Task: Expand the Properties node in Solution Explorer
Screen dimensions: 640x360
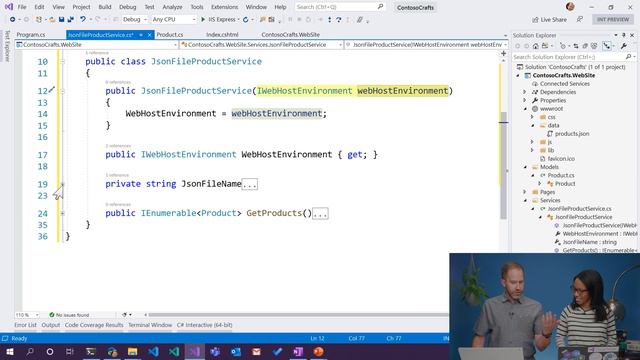Action: (x=525, y=100)
